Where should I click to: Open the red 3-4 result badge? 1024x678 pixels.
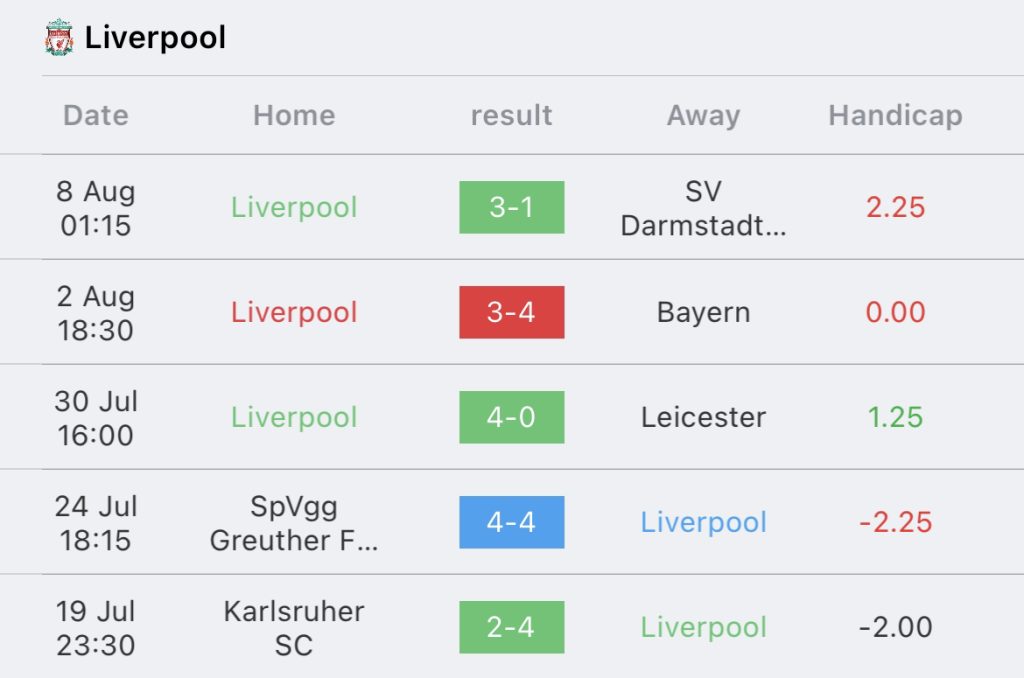coord(511,312)
